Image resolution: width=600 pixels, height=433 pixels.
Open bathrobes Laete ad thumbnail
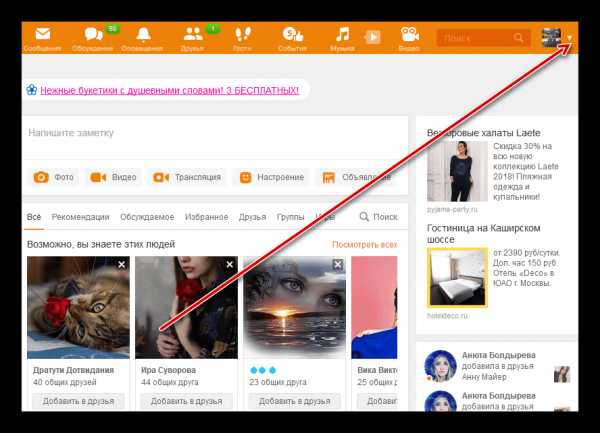pos(457,171)
